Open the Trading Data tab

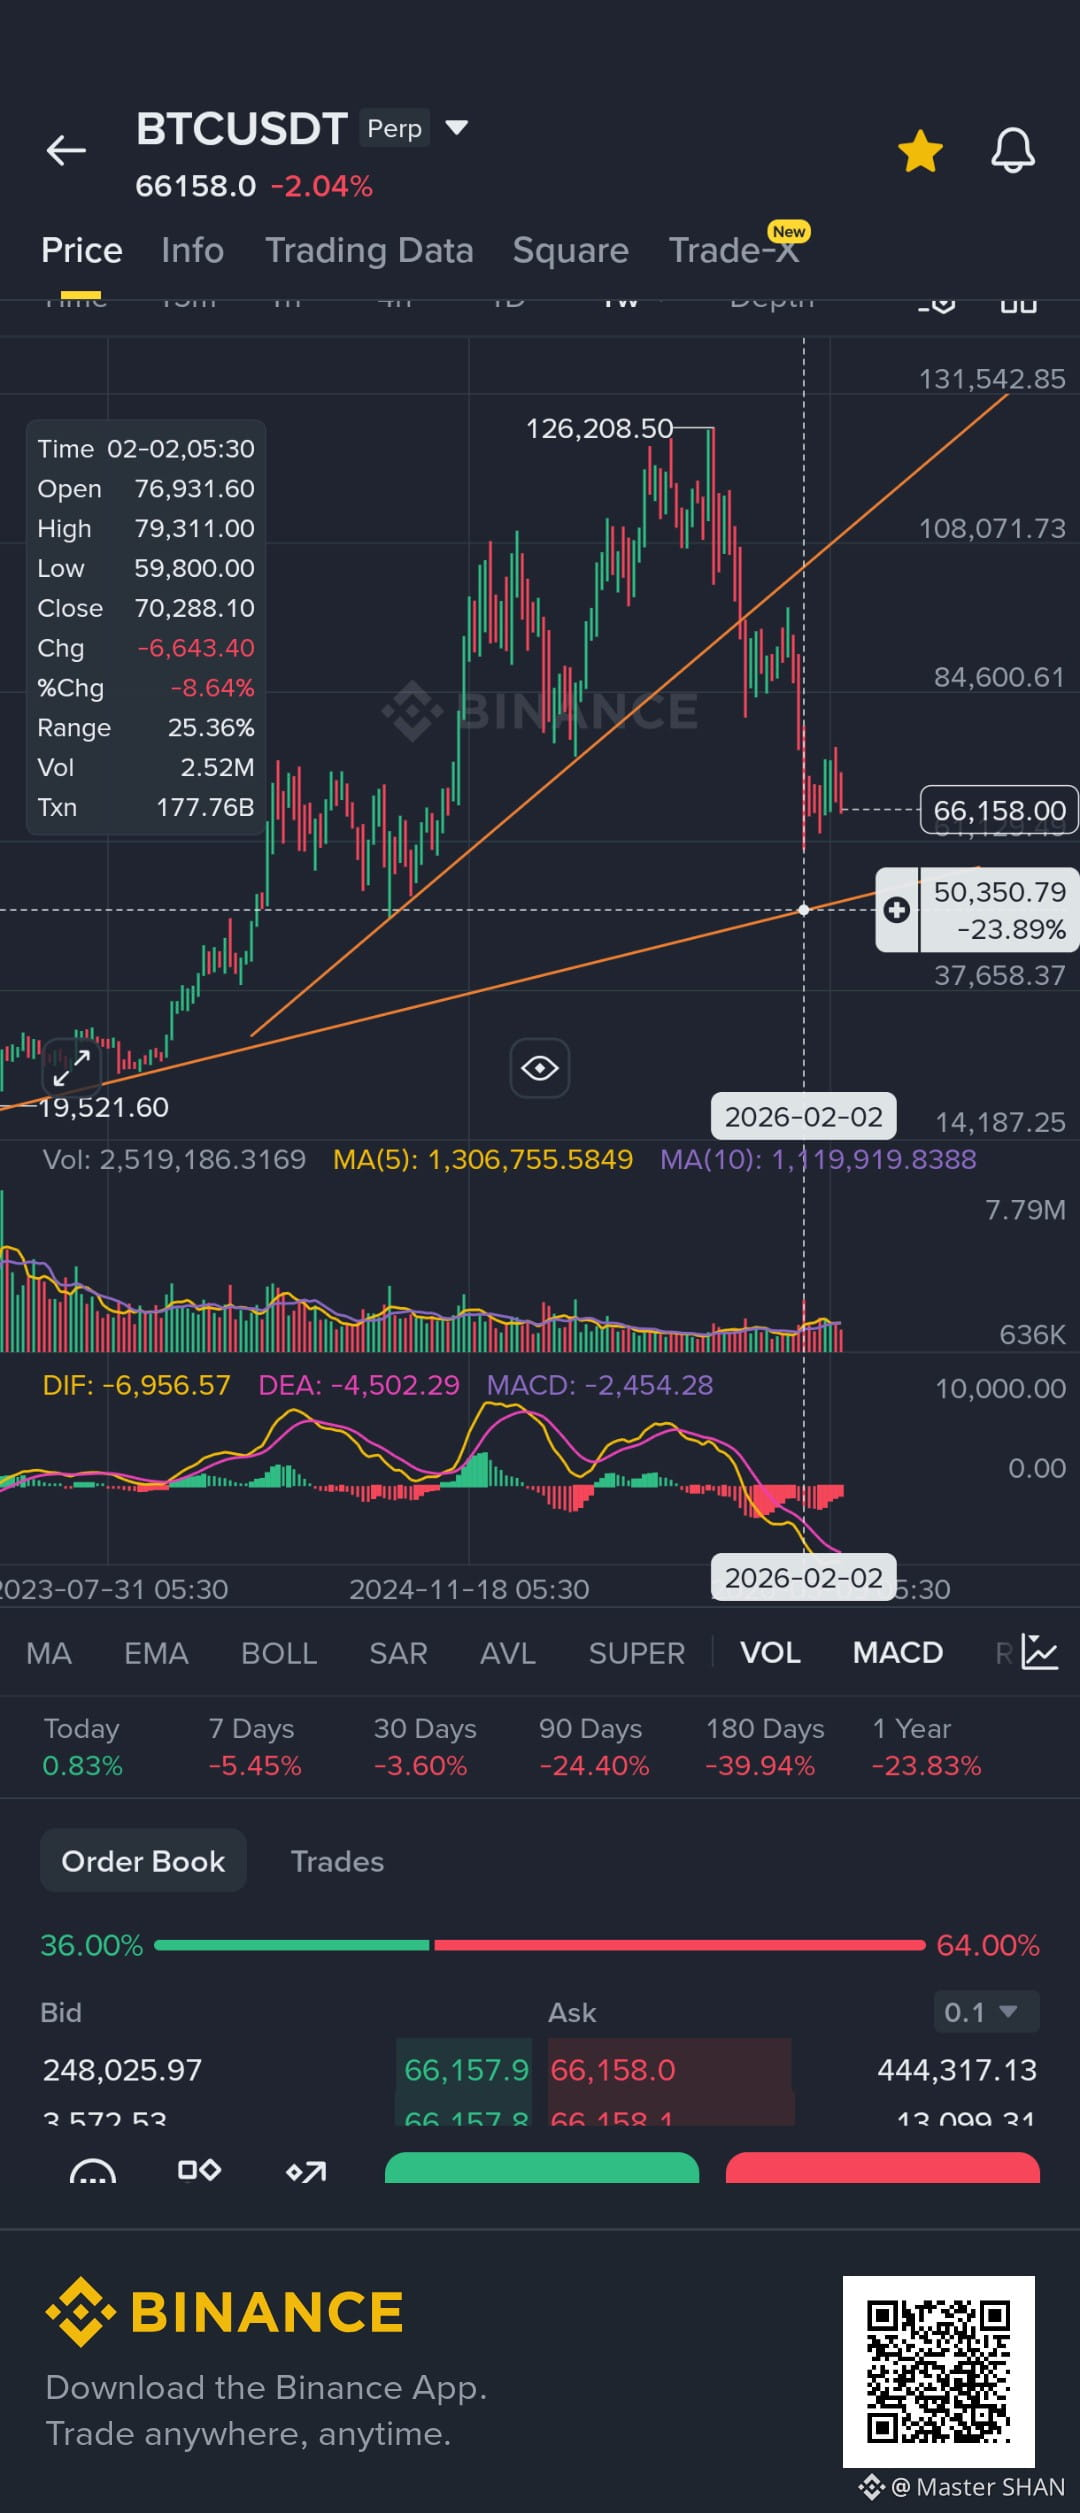click(x=369, y=250)
